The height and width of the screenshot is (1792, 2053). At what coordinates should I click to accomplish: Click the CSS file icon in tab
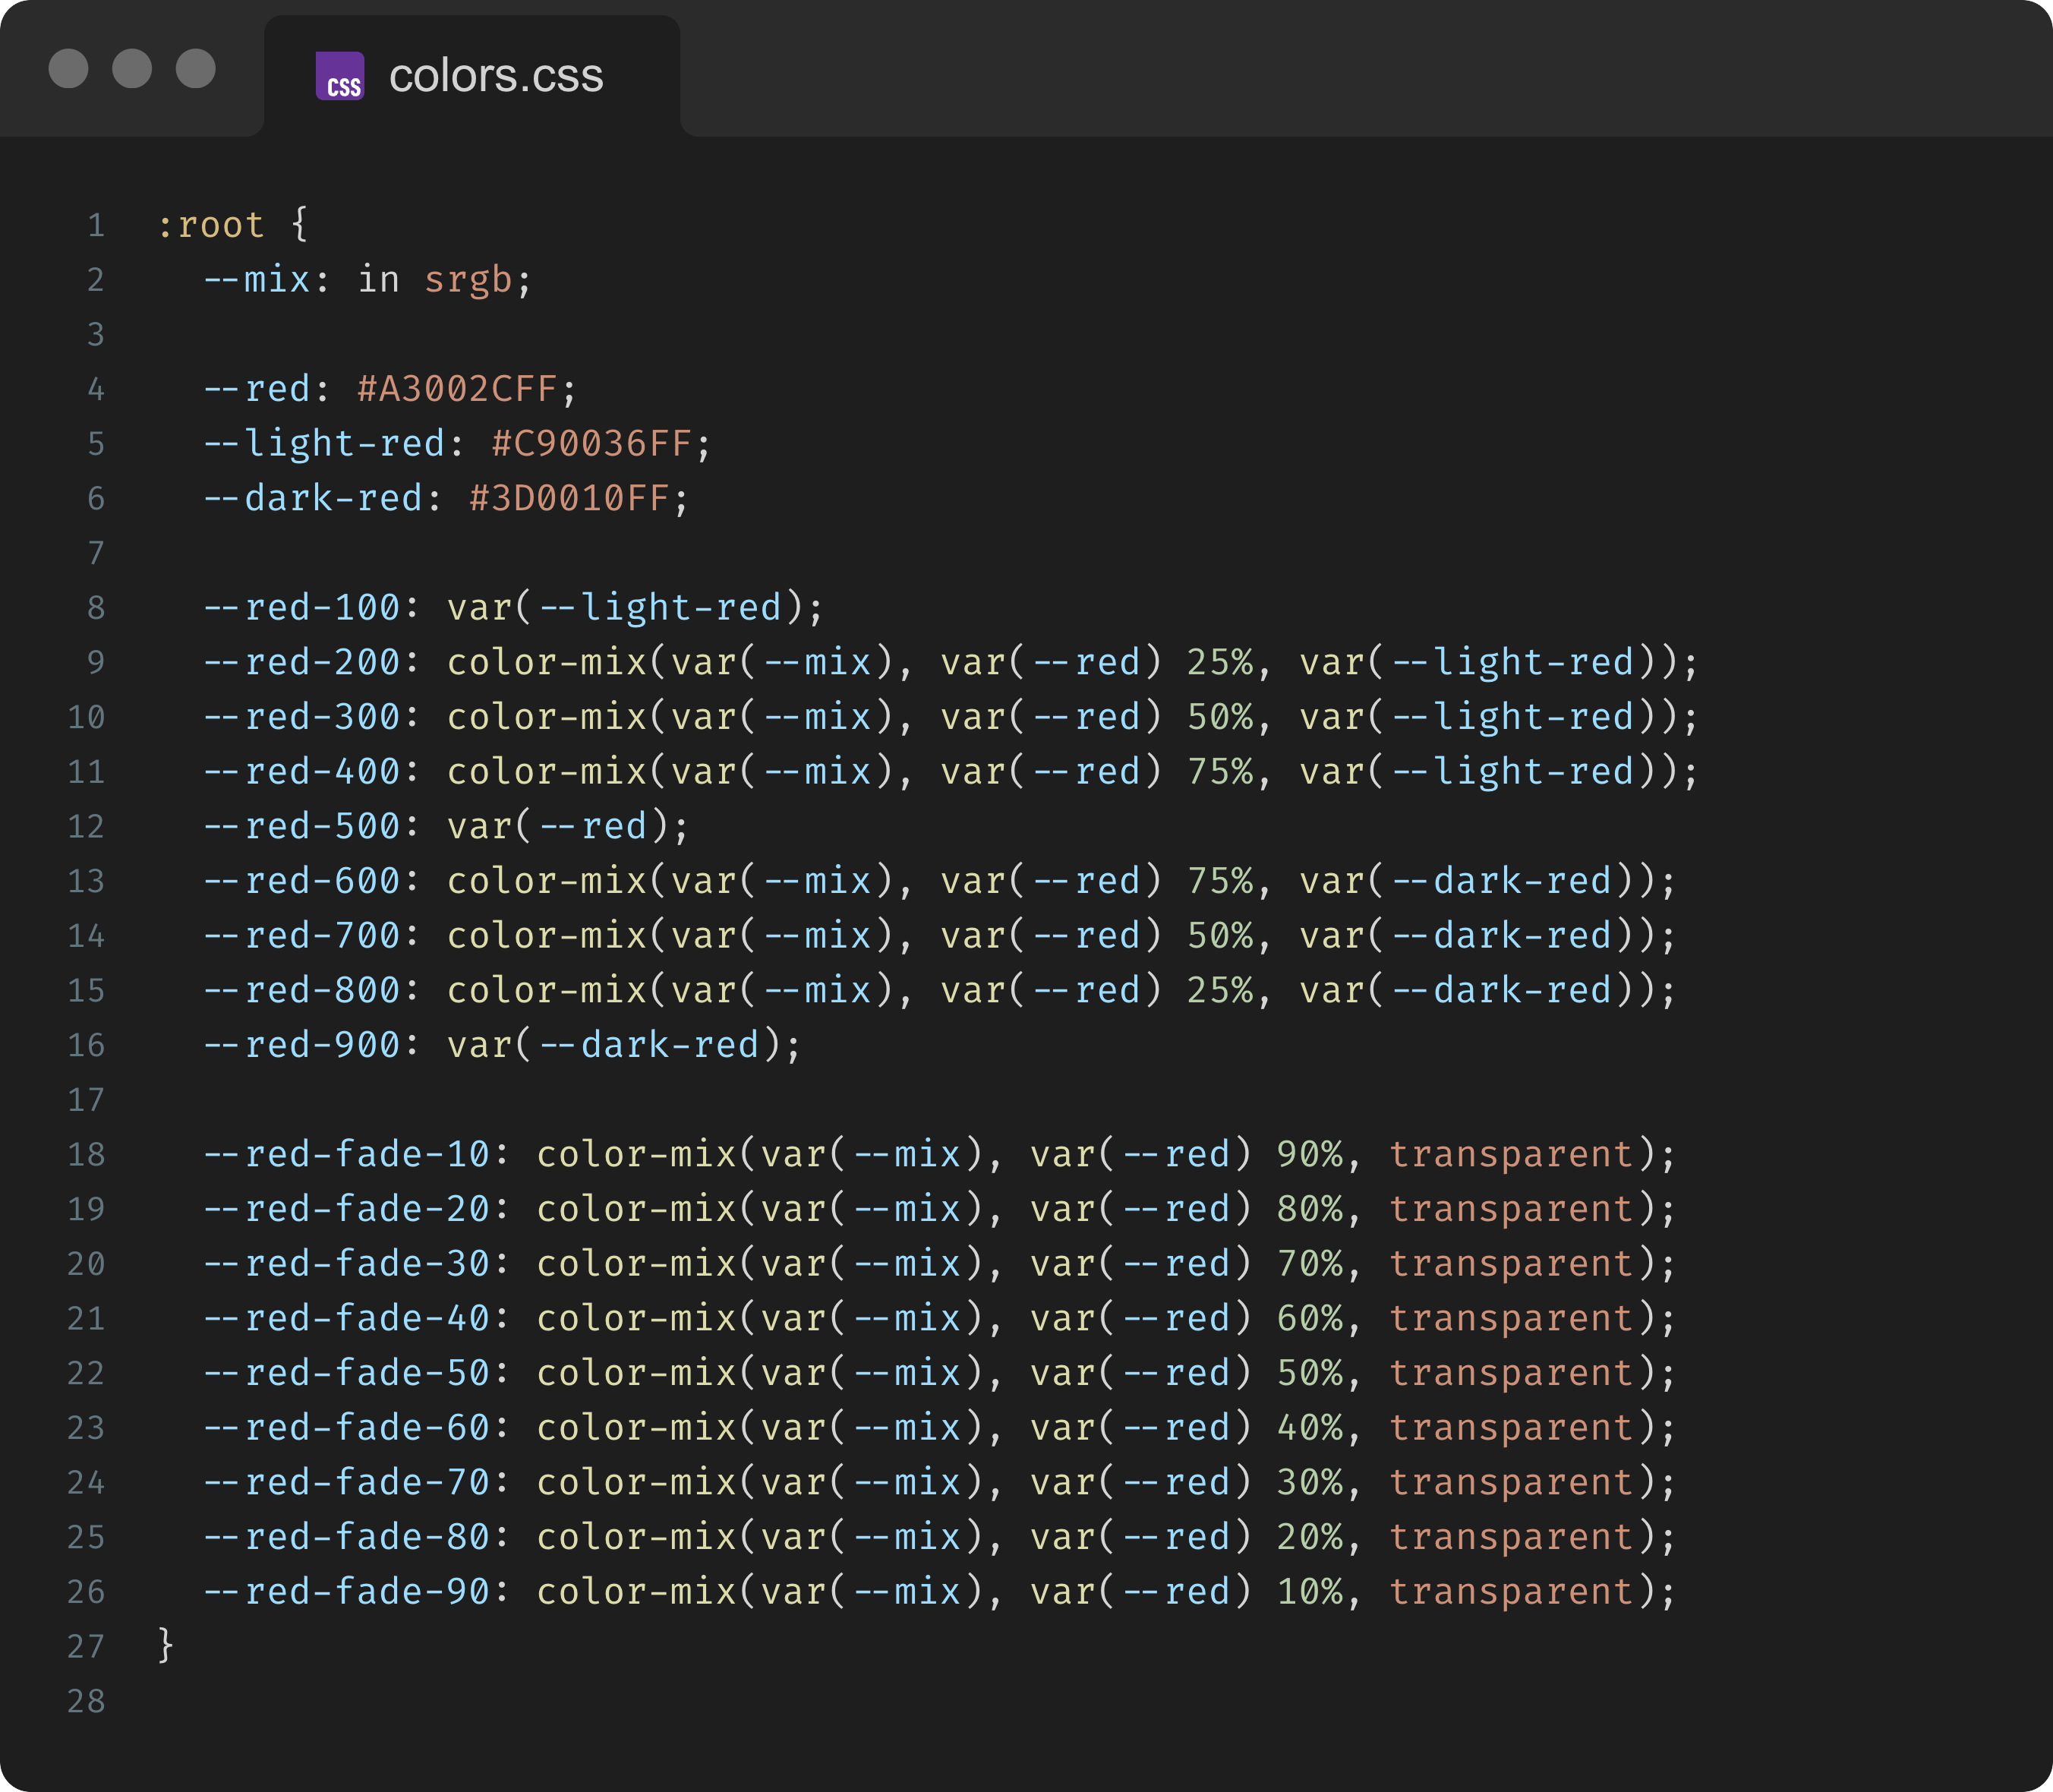(x=340, y=76)
